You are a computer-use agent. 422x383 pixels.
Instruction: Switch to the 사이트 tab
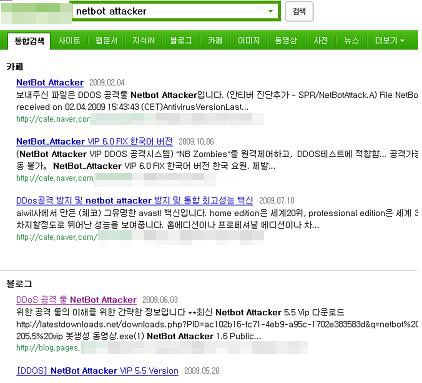point(69,41)
